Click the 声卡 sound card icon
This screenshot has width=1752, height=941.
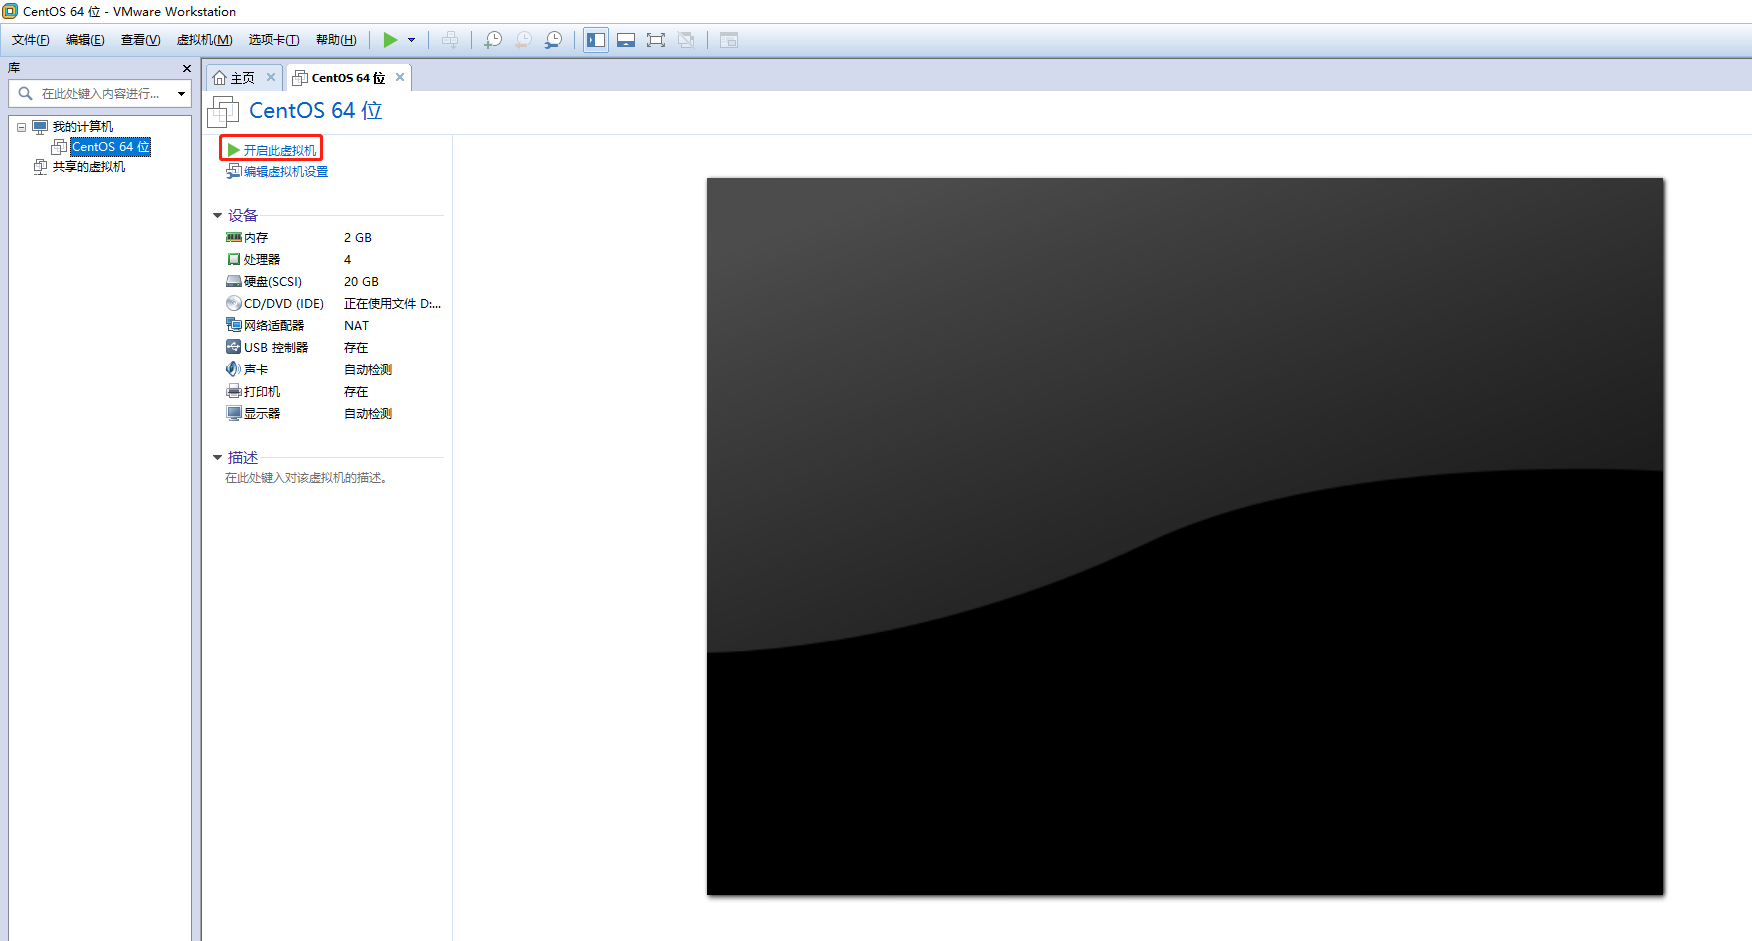pos(234,370)
